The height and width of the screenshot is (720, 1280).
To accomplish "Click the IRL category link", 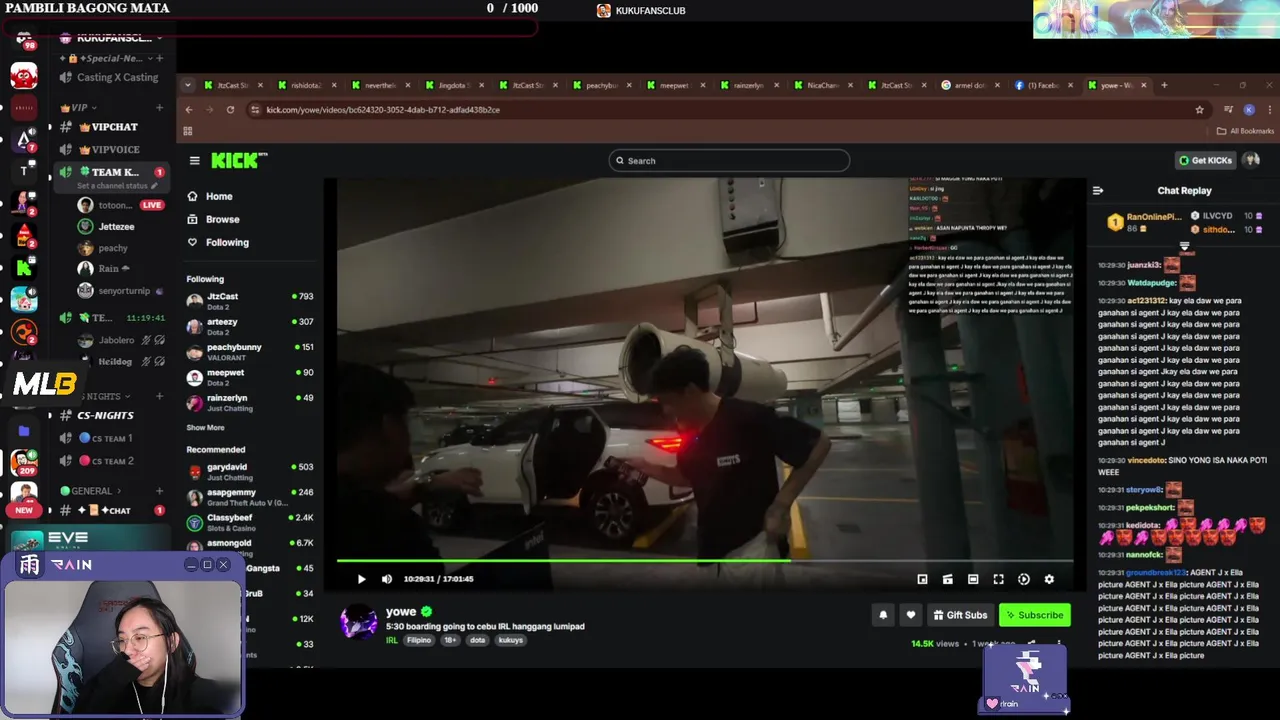I will pyautogui.click(x=392, y=640).
